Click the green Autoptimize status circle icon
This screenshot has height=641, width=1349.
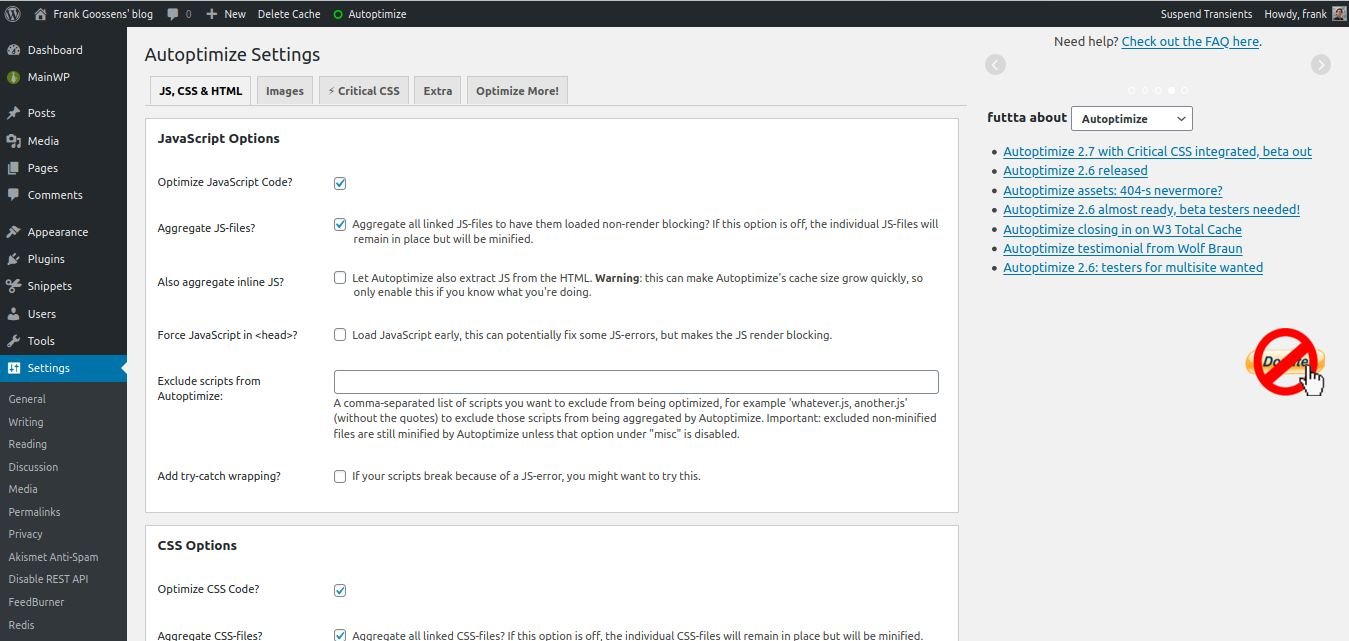pyautogui.click(x=338, y=15)
